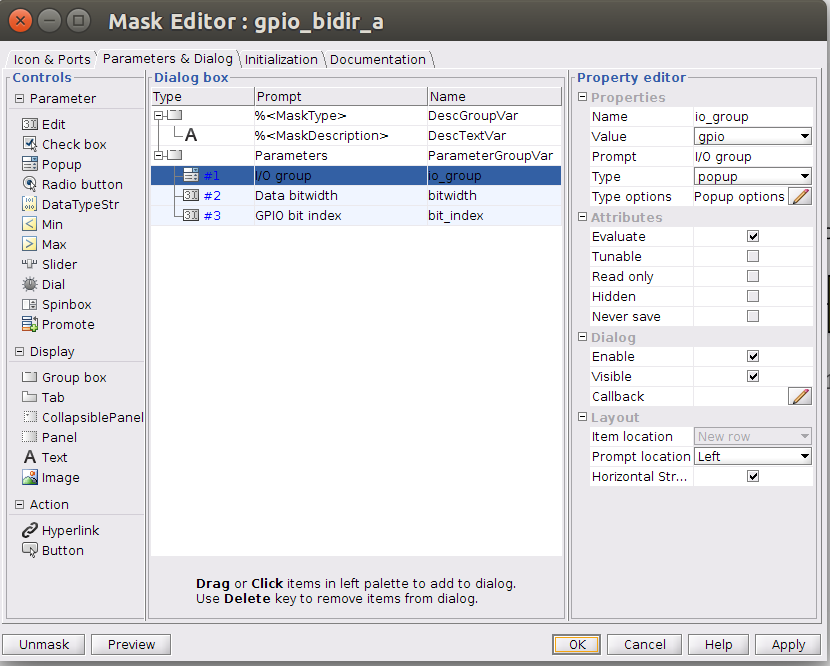The width and height of the screenshot is (830, 666).
Task: Toggle the Horizontal Stretch checkbox
Action: point(753,476)
